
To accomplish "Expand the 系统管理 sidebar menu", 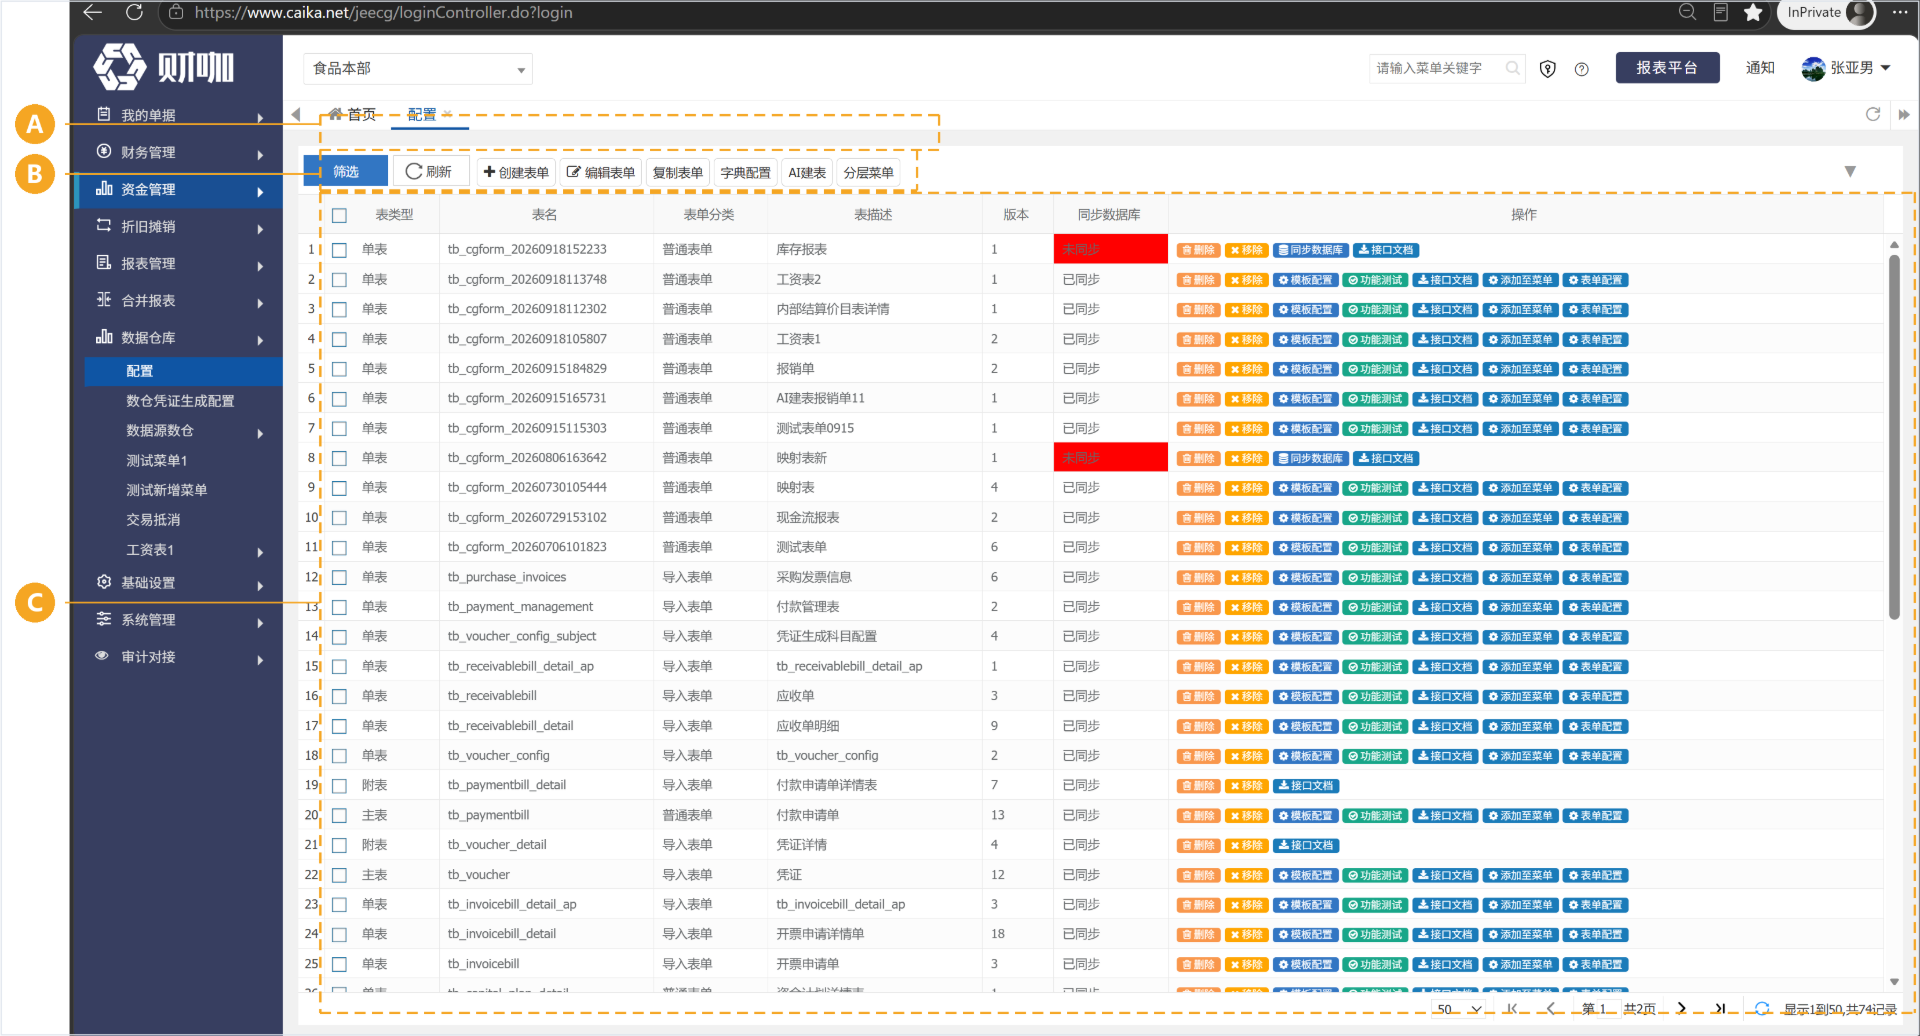I will pyautogui.click(x=178, y=619).
